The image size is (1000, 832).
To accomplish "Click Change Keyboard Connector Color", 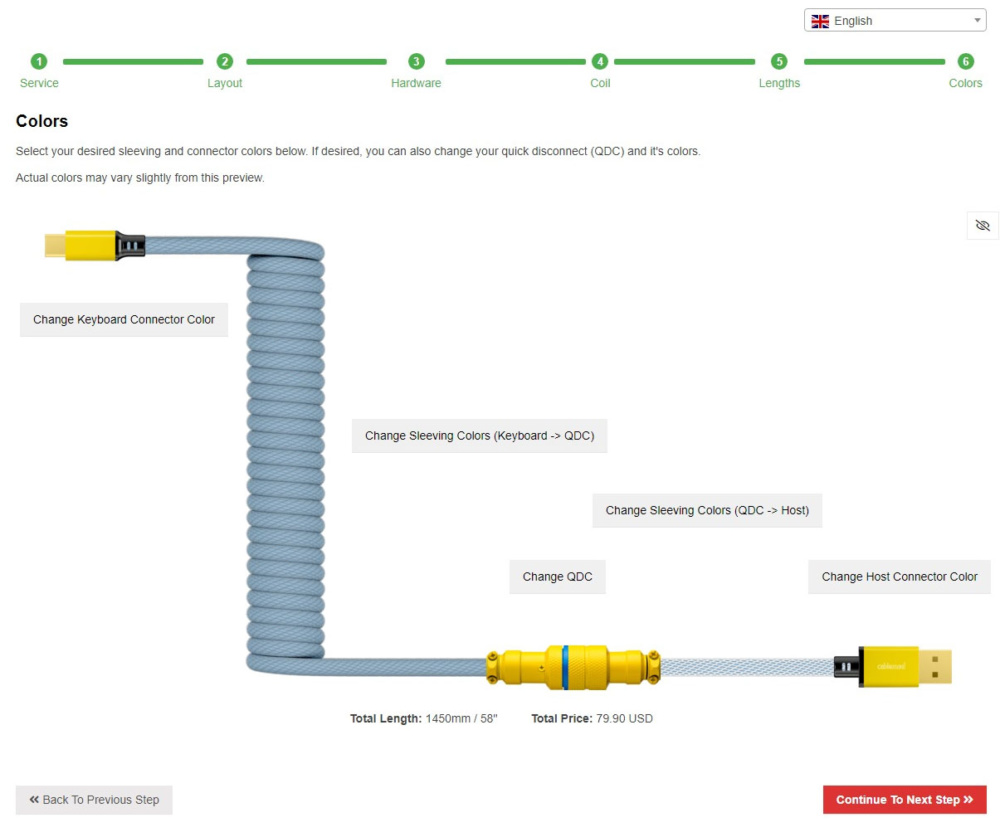I will pyautogui.click(x=124, y=319).
